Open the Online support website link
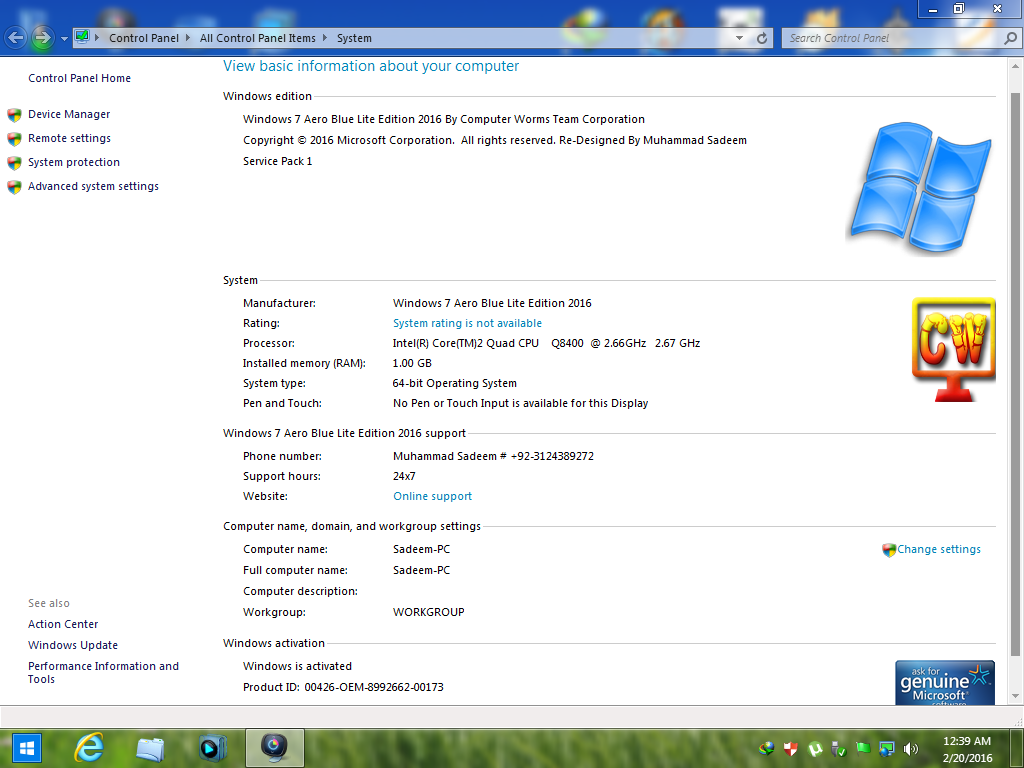1024x768 pixels. (x=432, y=496)
